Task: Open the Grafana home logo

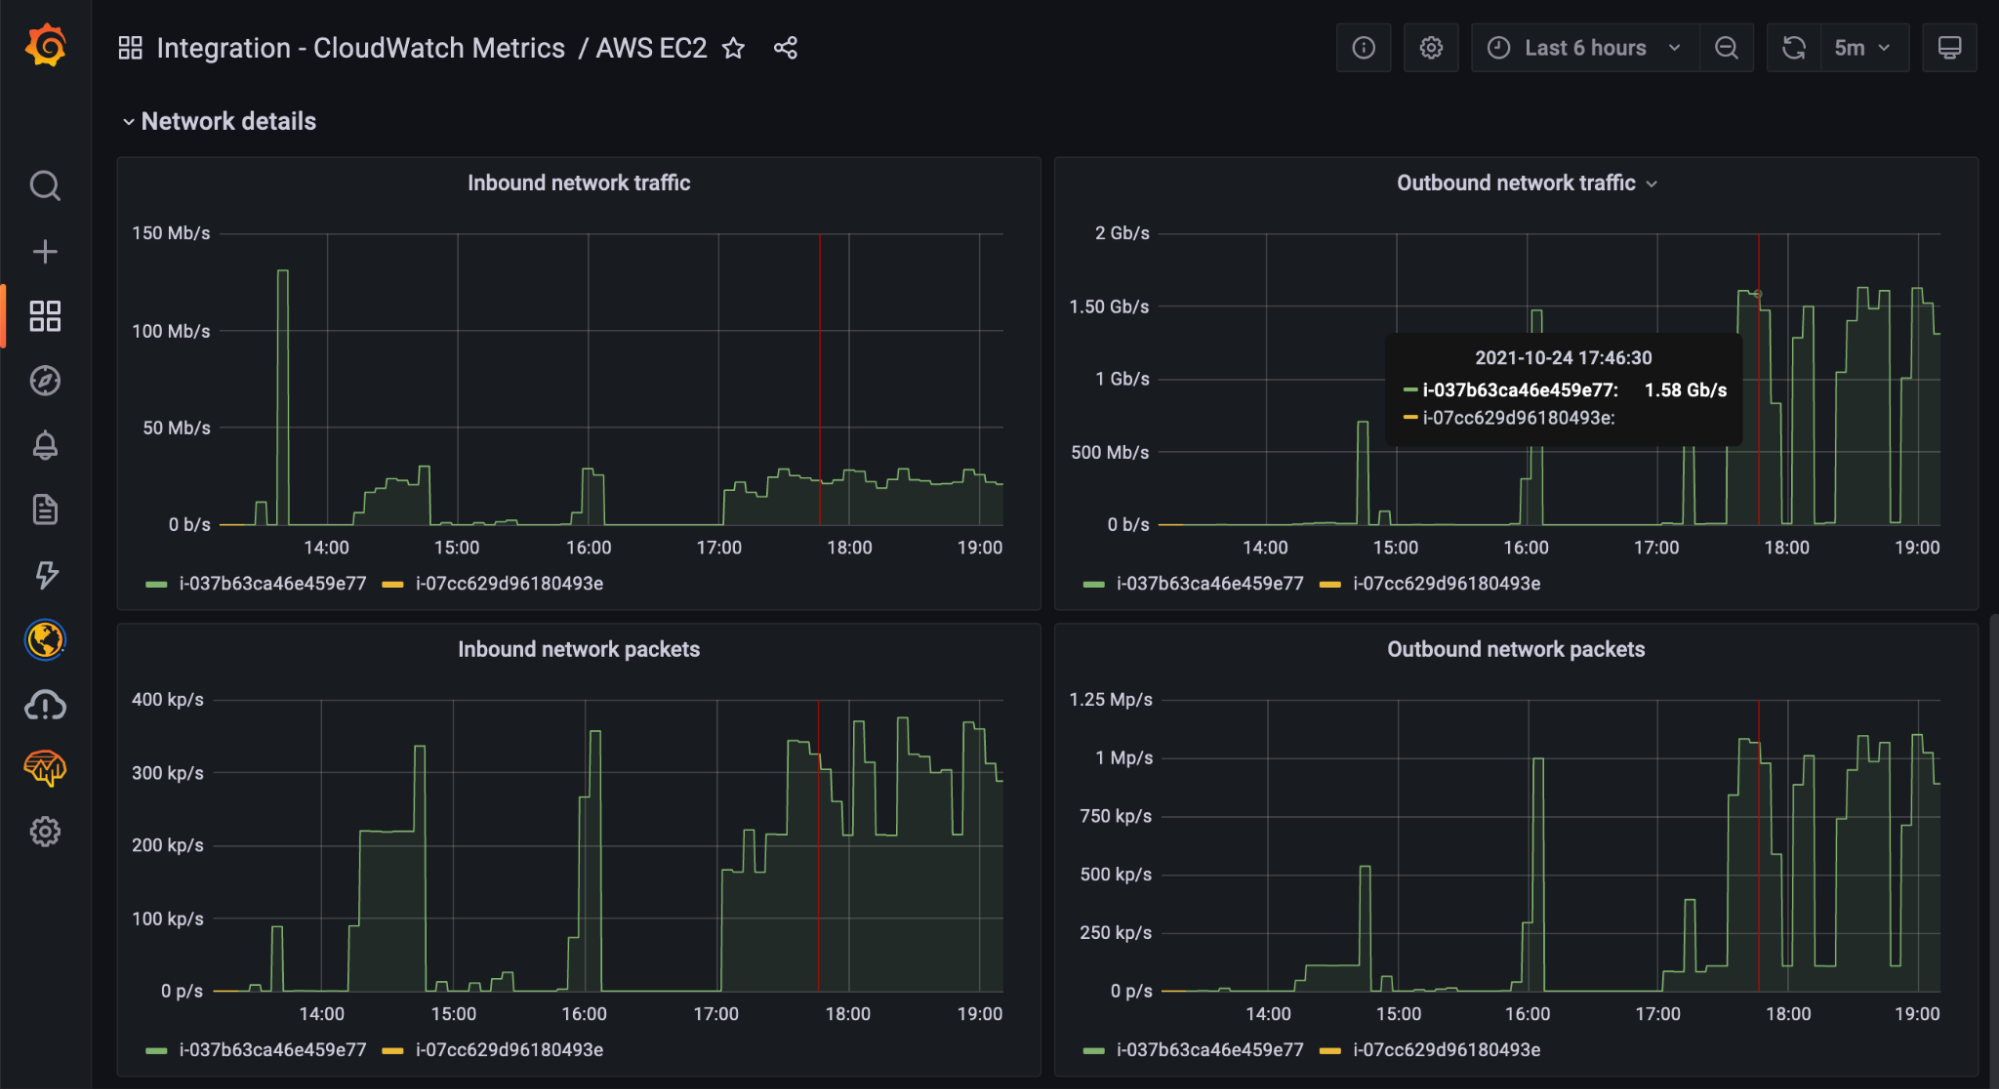Action: pos(46,46)
